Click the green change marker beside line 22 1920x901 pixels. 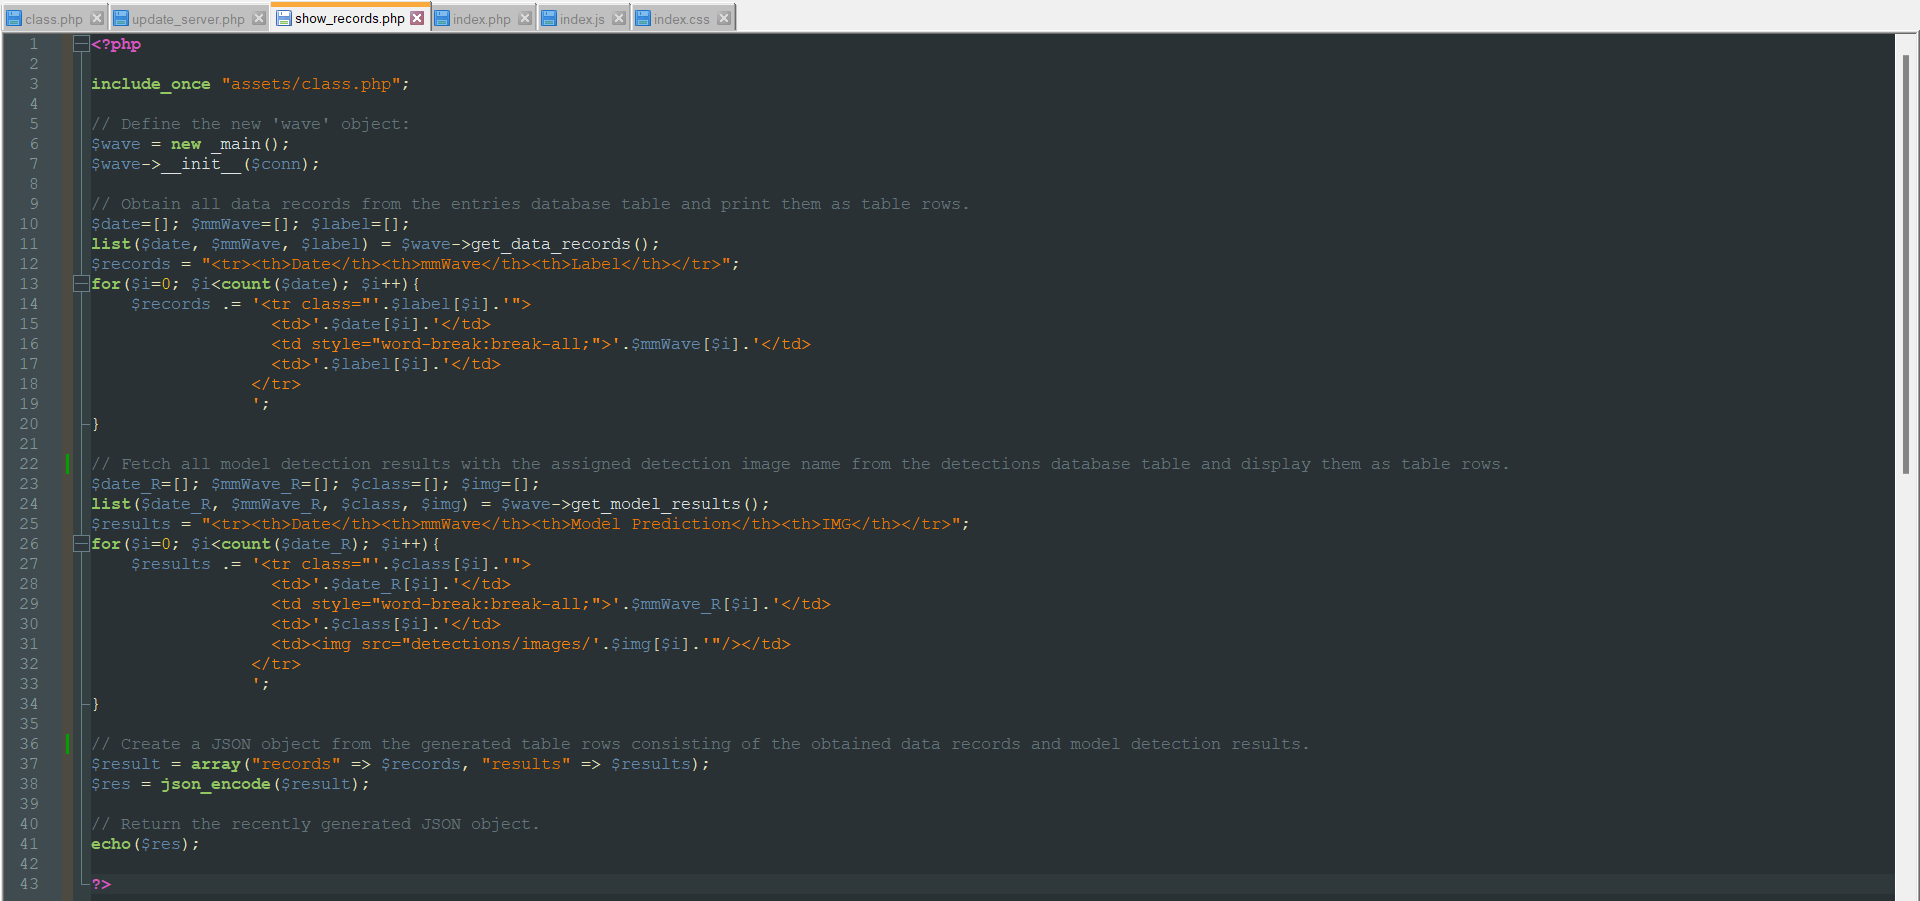(x=67, y=463)
